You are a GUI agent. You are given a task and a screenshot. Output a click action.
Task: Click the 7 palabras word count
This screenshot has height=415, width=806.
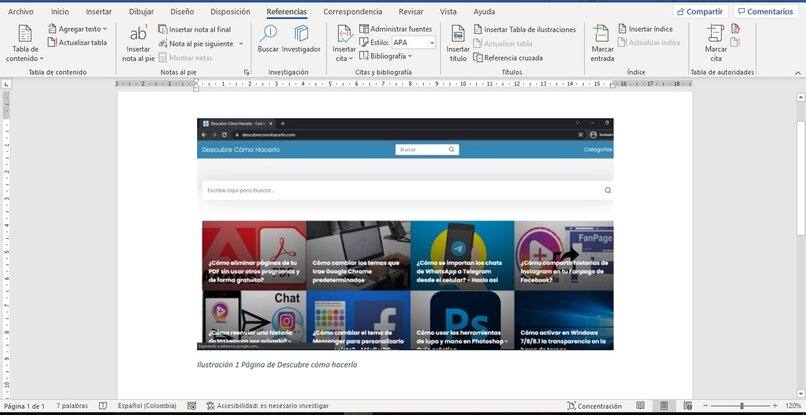click(72, 406)
